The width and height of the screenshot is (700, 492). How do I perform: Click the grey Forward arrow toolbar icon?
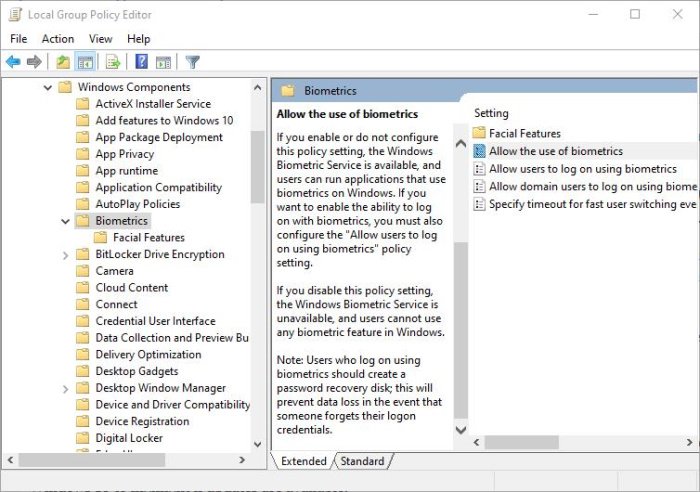[34, 62]
